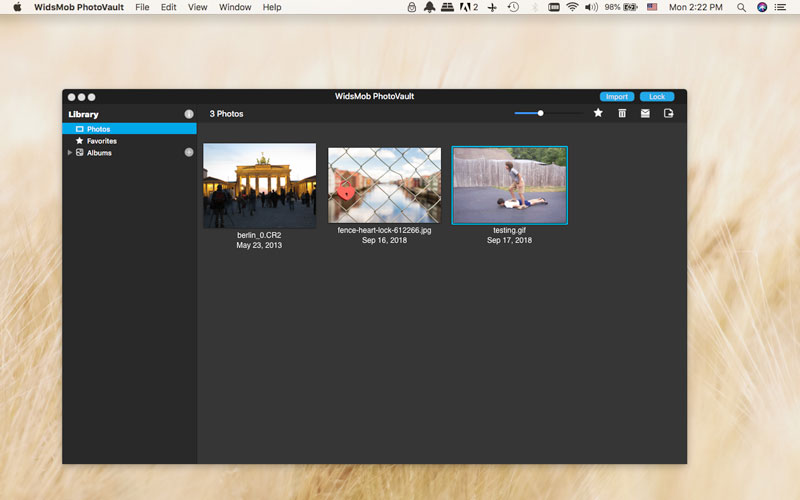Click the notification bell menu bar icon
Image resolution: width=800 pixels, height=500 pixels.
coord(430,7)
